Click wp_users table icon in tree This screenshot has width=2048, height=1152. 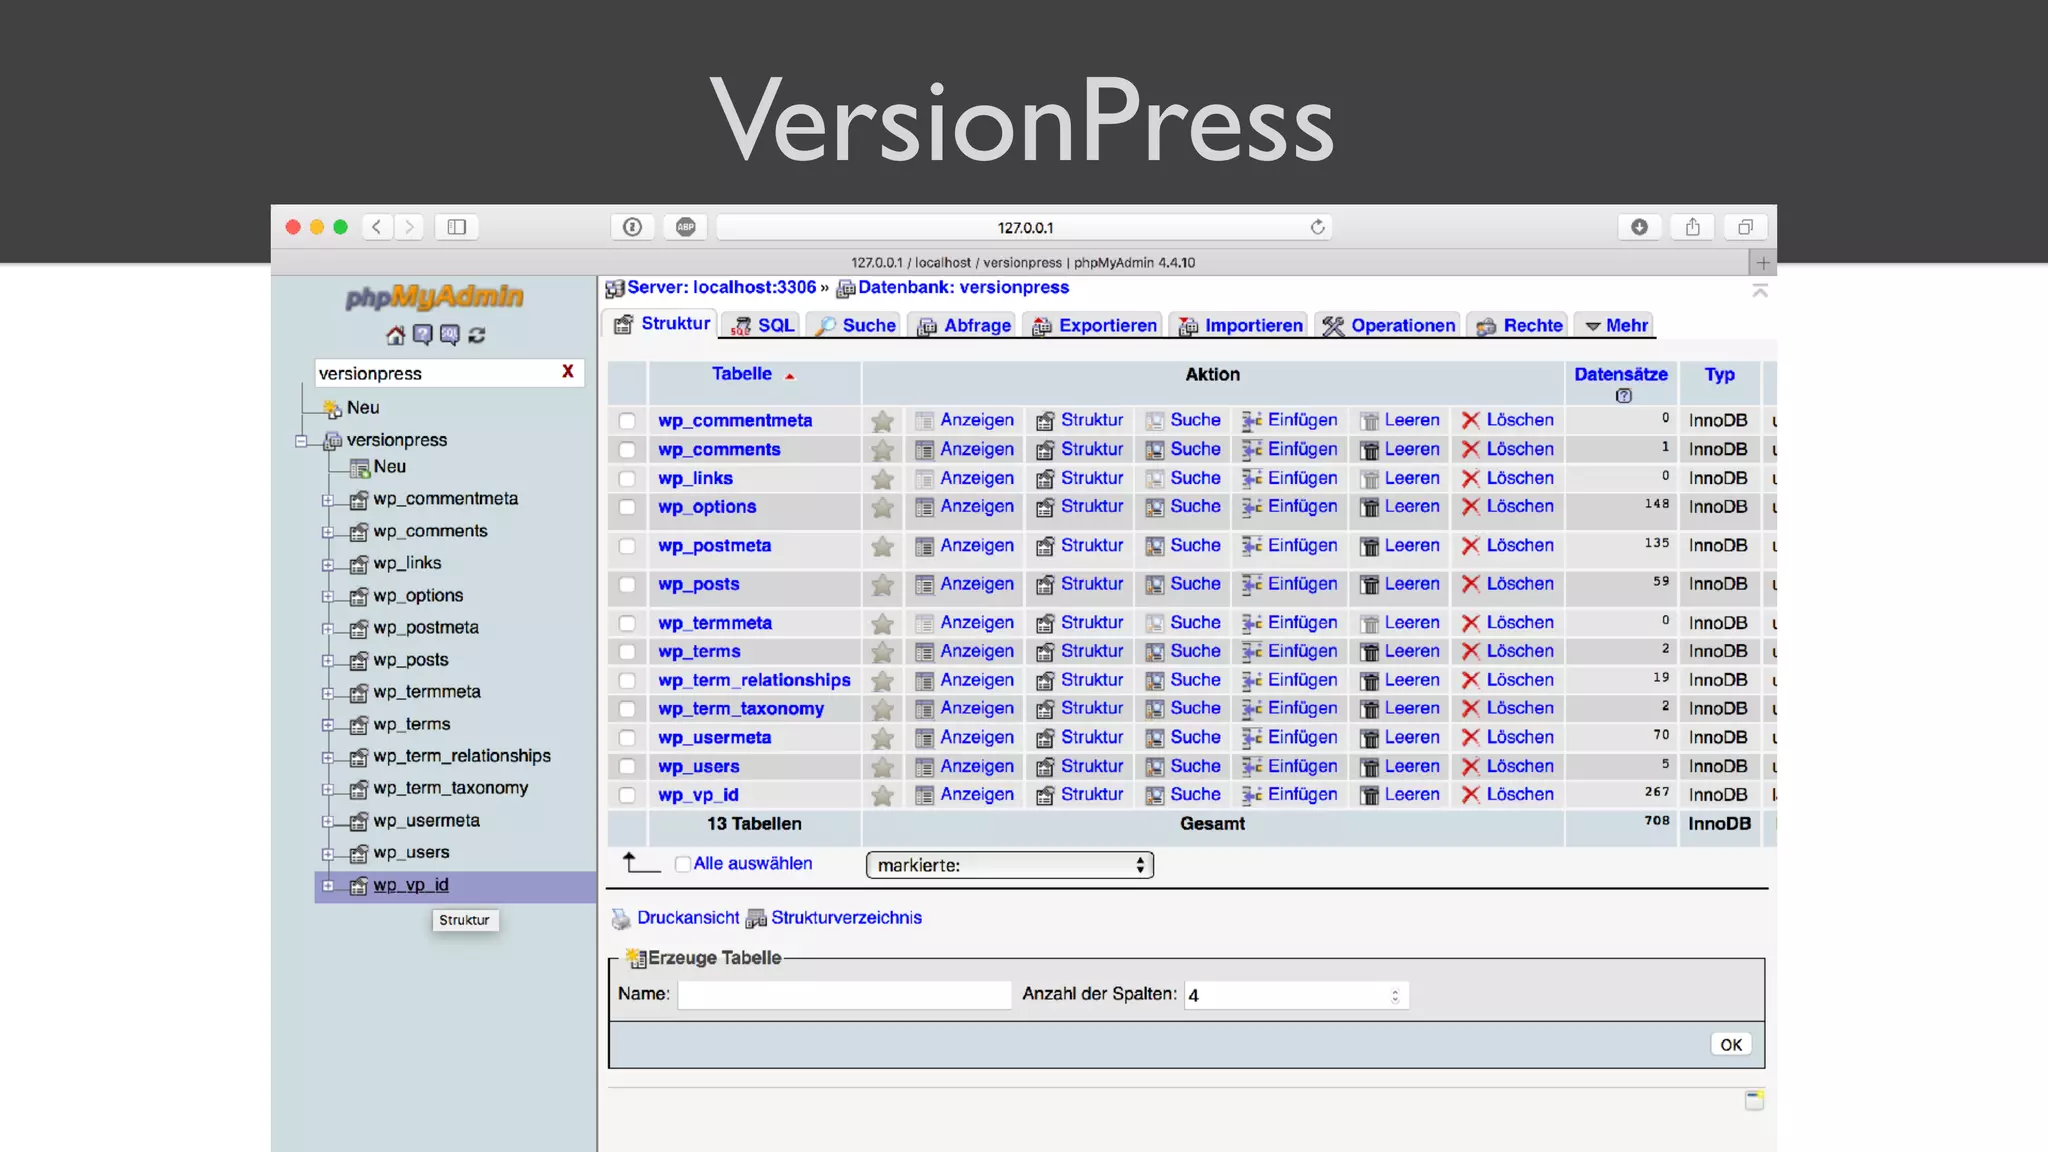(359, 854)
